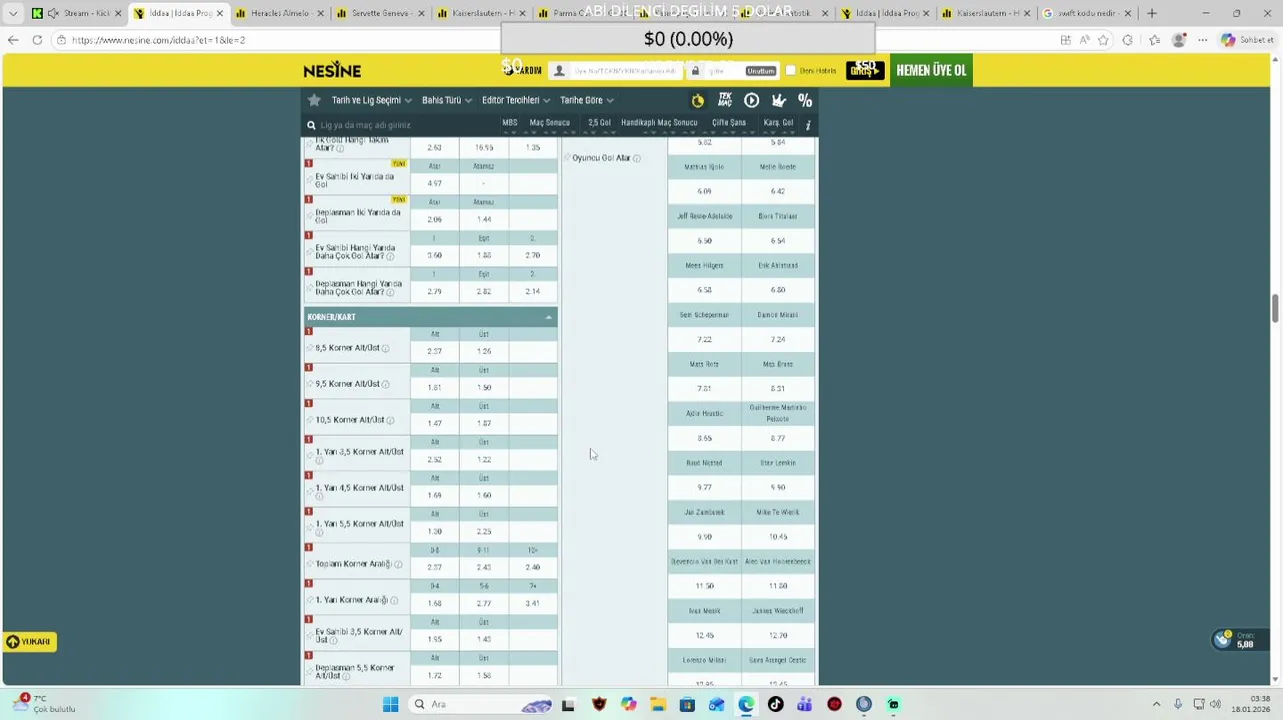Click the league or match search field

[400, 125]
